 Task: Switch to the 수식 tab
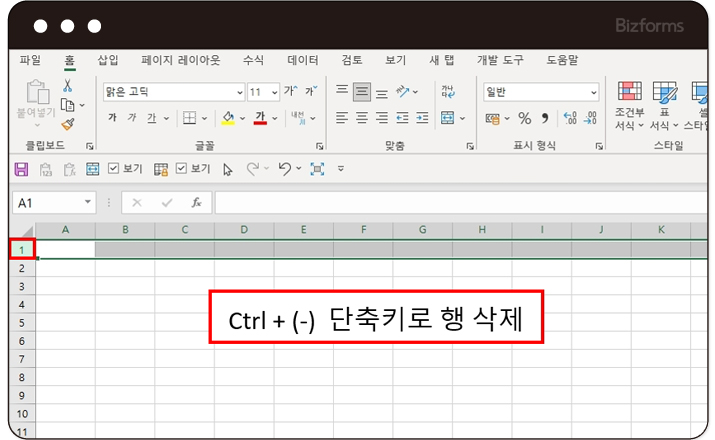[254, 60]
